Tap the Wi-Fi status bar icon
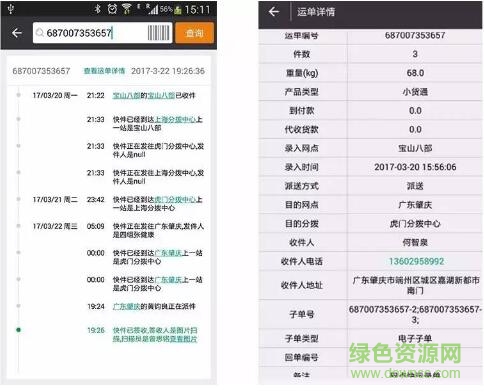 (127, 9)
